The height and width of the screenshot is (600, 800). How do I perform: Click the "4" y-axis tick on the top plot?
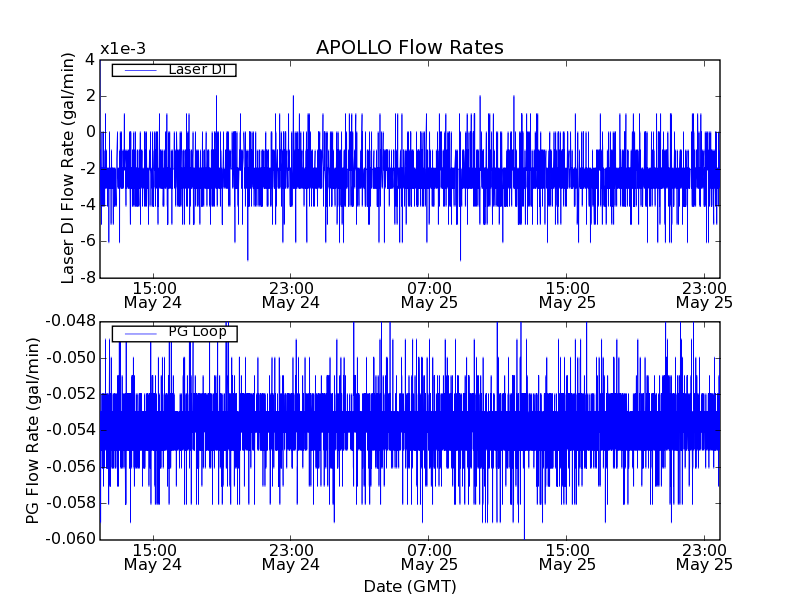click(90, 59)
